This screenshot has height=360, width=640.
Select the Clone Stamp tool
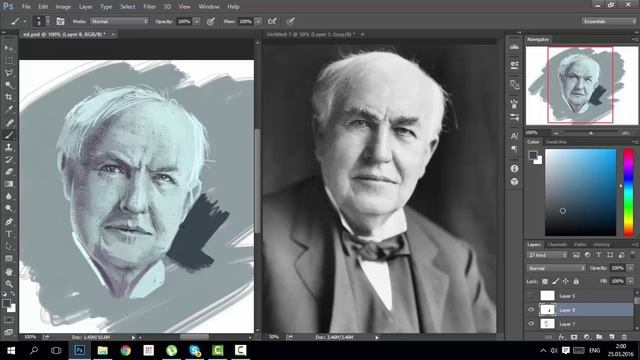click(x=9, y=147)
